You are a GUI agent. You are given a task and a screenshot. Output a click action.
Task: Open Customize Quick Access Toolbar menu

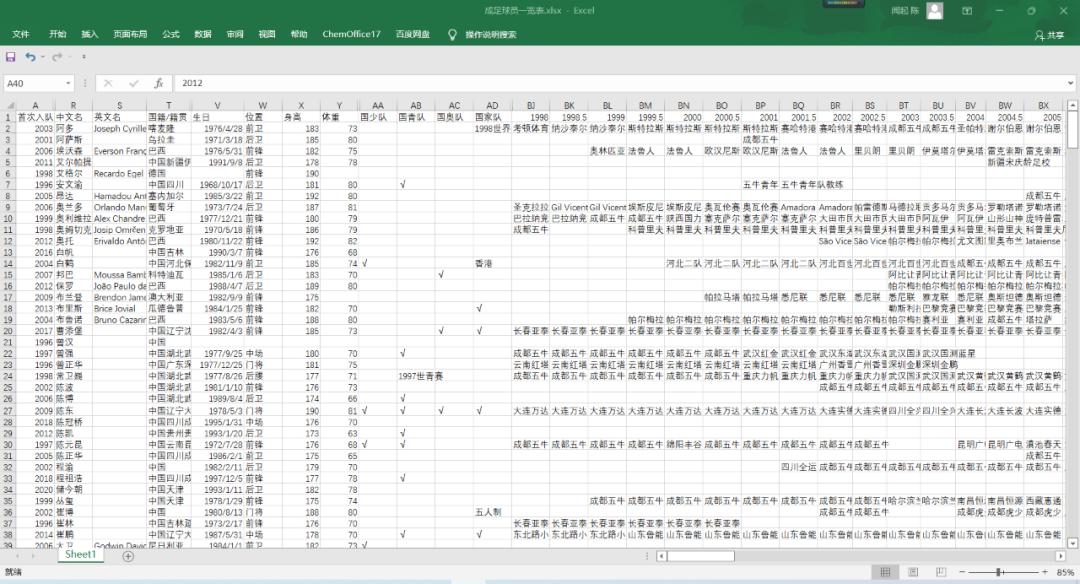(x=84, y=57)
